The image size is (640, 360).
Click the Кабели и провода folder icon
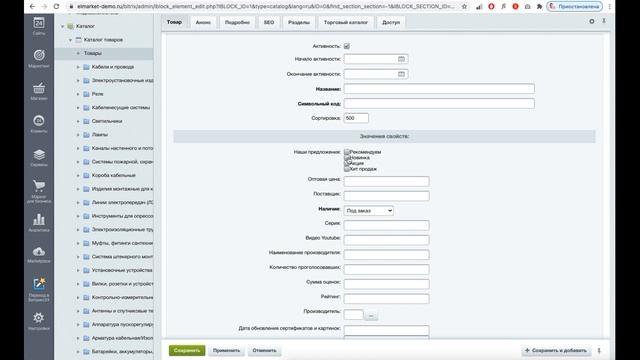(x=86, y=67)
